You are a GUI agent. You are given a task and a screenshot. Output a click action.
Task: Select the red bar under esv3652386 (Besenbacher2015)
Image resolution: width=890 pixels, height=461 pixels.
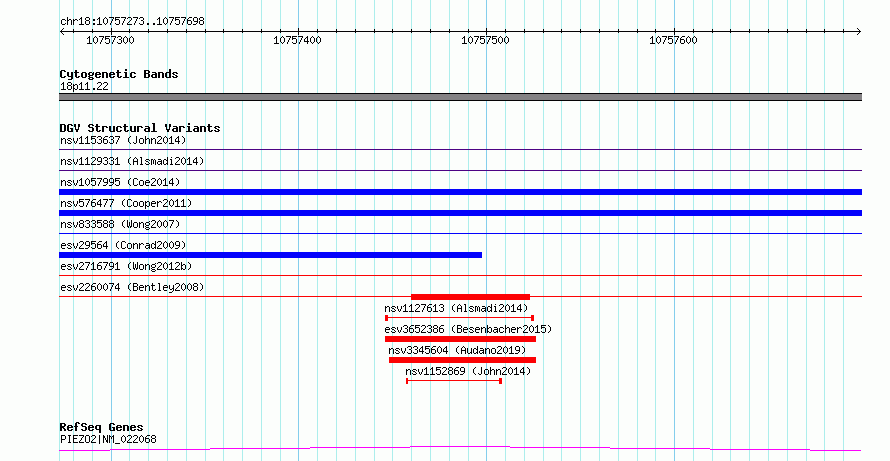460,339
